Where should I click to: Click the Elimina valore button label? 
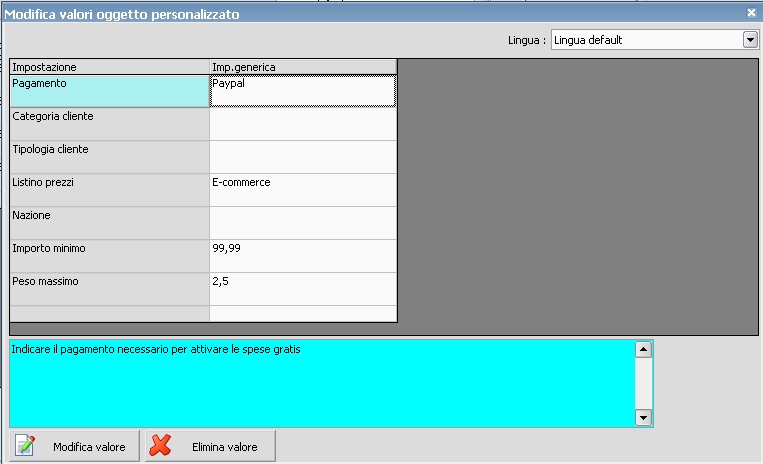click(x=224, y=447)
